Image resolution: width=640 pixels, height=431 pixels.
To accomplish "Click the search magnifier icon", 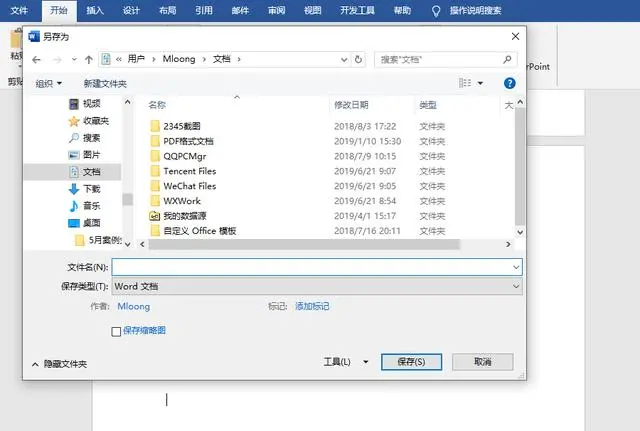I will pyautogui.click(x=507, y=60).
